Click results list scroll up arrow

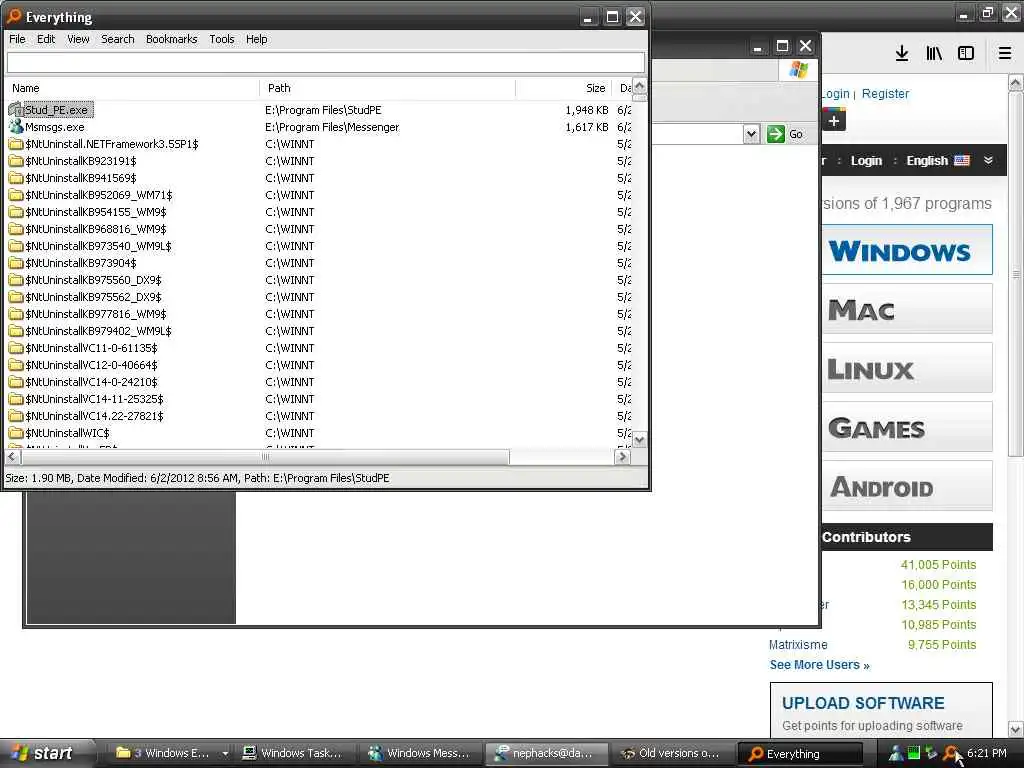coord(639,86)
